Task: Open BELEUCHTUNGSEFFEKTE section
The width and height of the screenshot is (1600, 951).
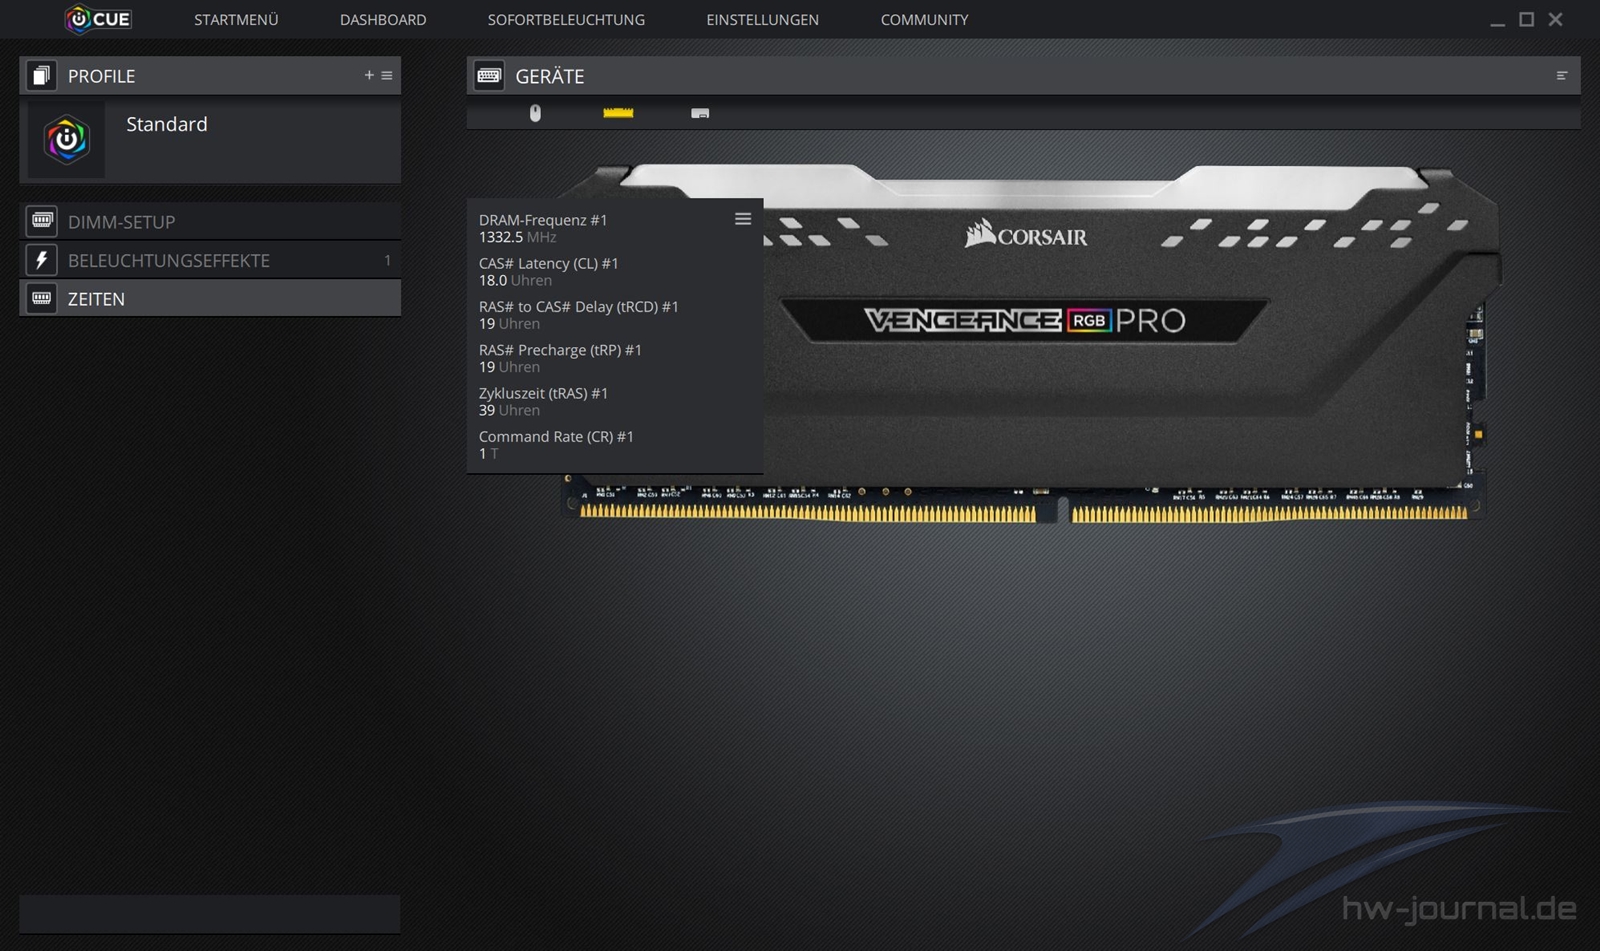Action: [x=210, y=260]
